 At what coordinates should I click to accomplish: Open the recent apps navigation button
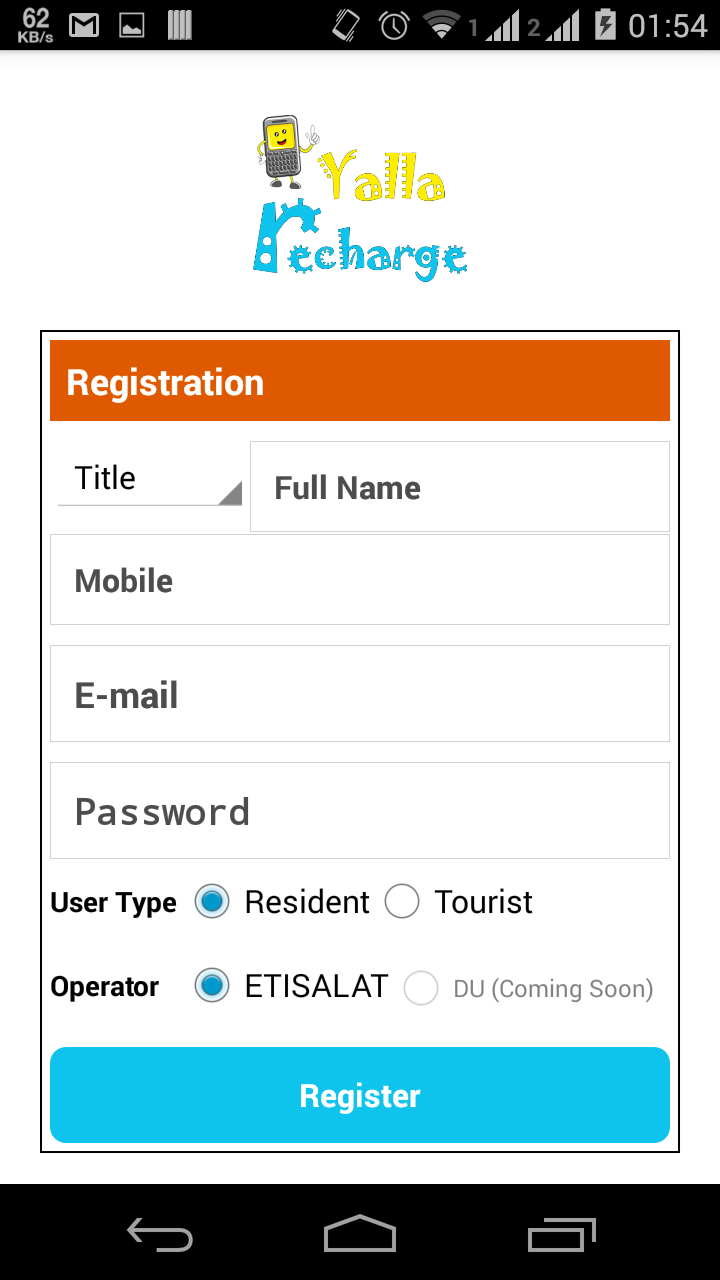pos(561,1234)
